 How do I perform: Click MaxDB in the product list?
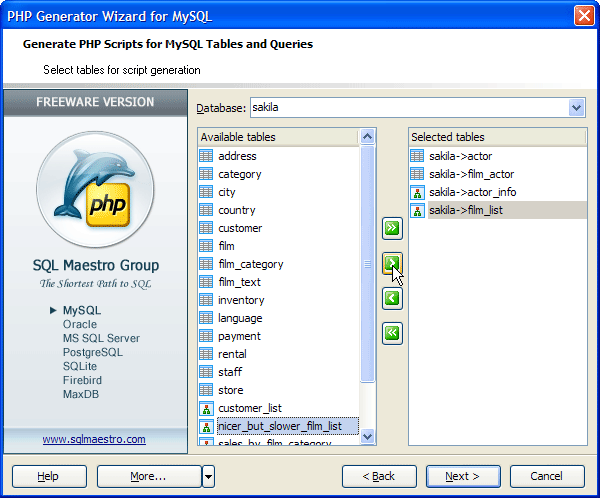81,394
